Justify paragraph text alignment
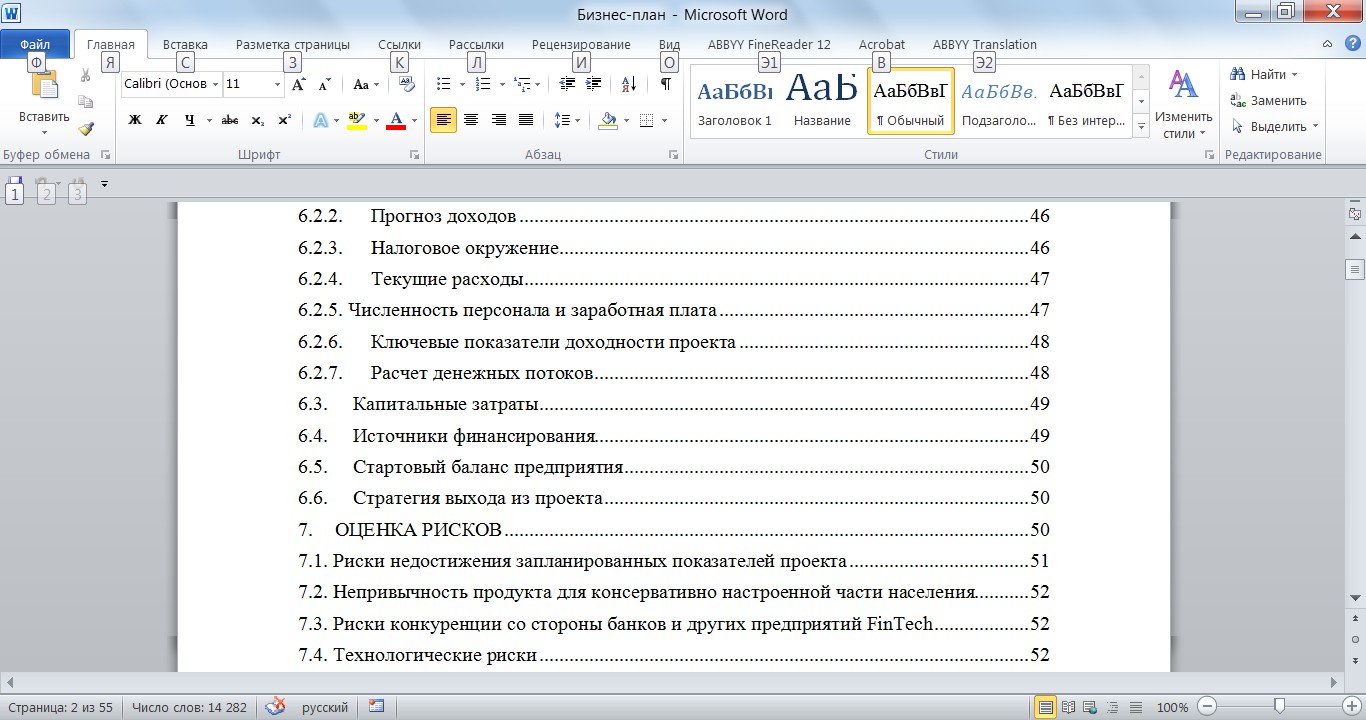 click(x=526, y=120)
